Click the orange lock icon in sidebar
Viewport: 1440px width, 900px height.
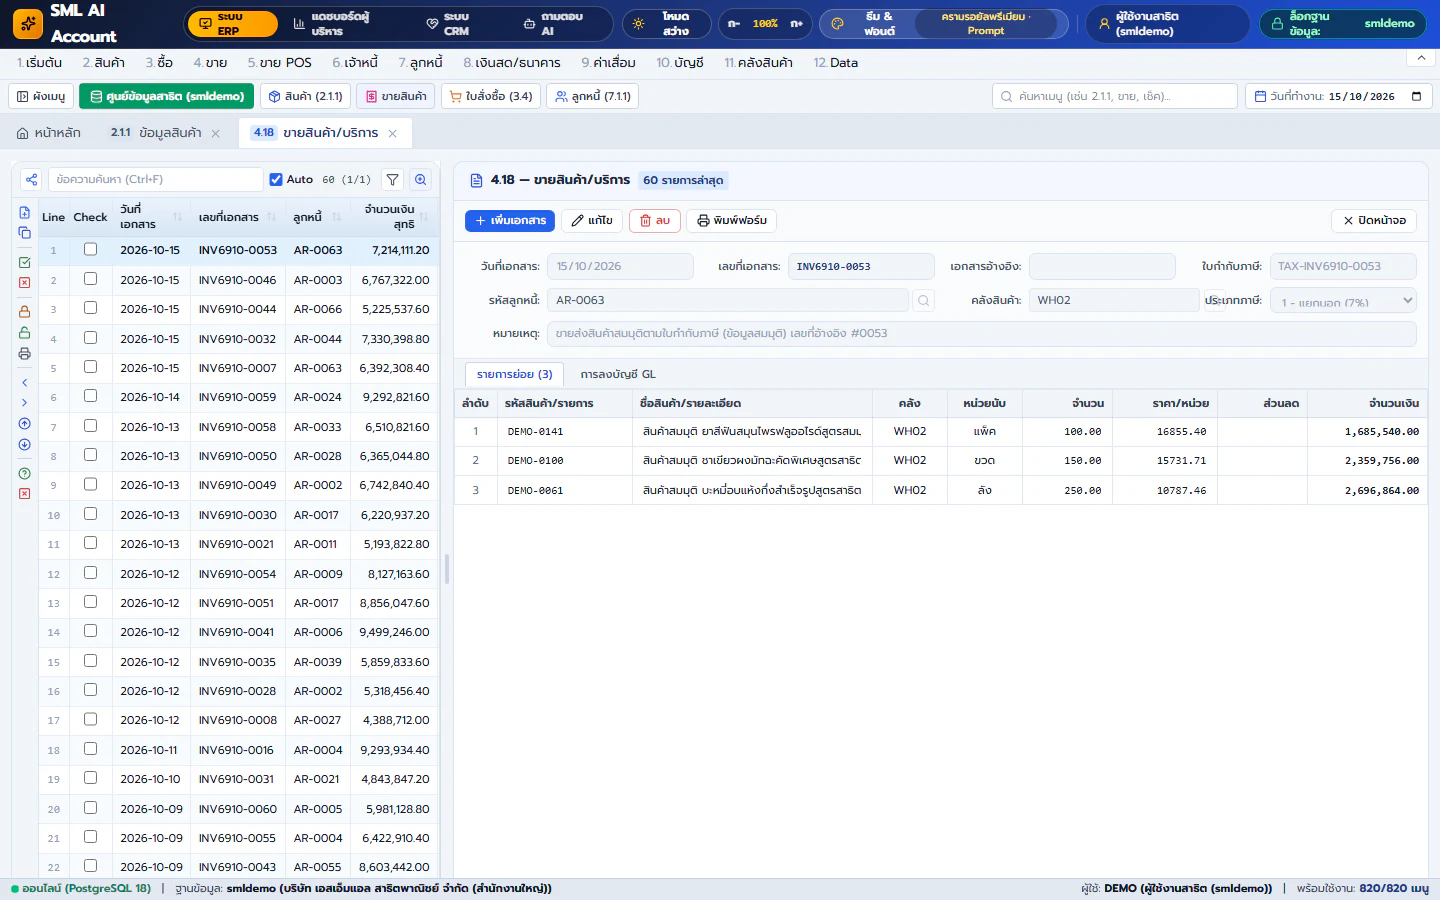[25, 312]
